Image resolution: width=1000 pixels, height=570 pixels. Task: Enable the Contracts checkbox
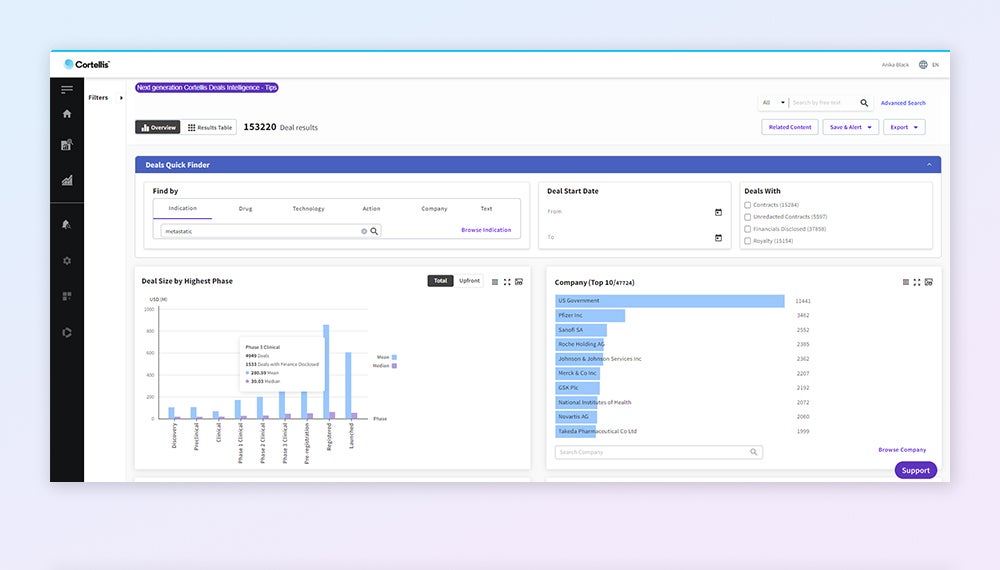click(x=748, y=205)
